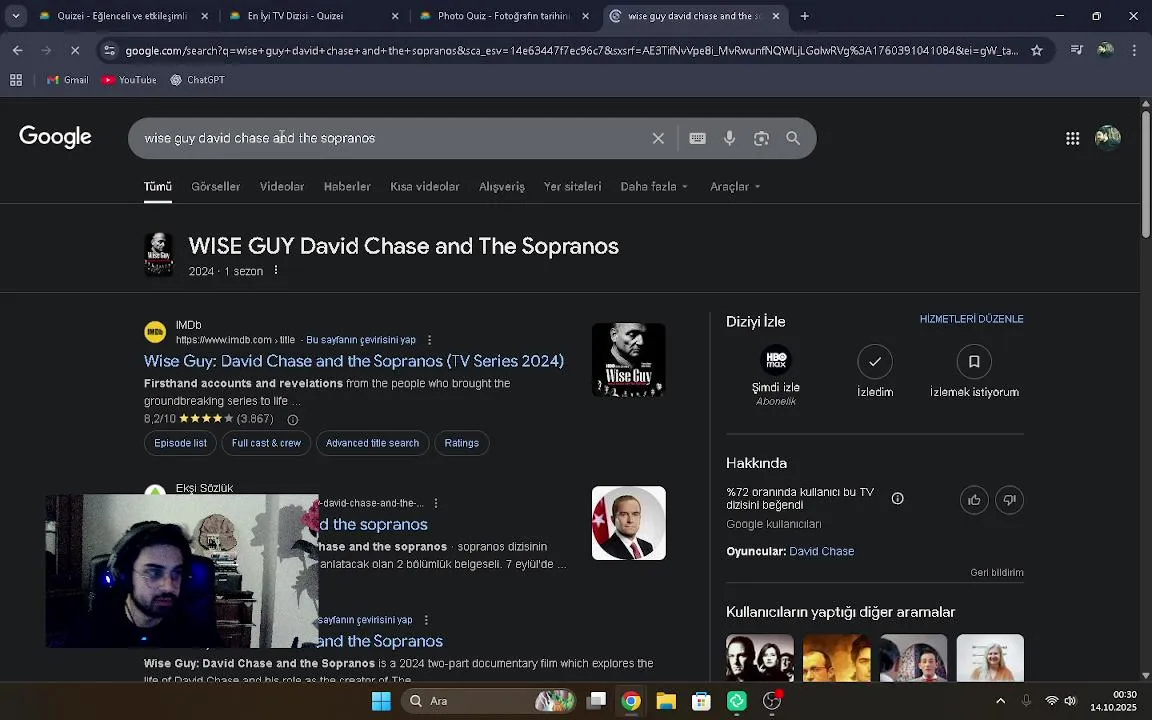Watch now on HBO Max
Screen dimensions: 1152x720
pyautogui.click(x=775, y=375)
